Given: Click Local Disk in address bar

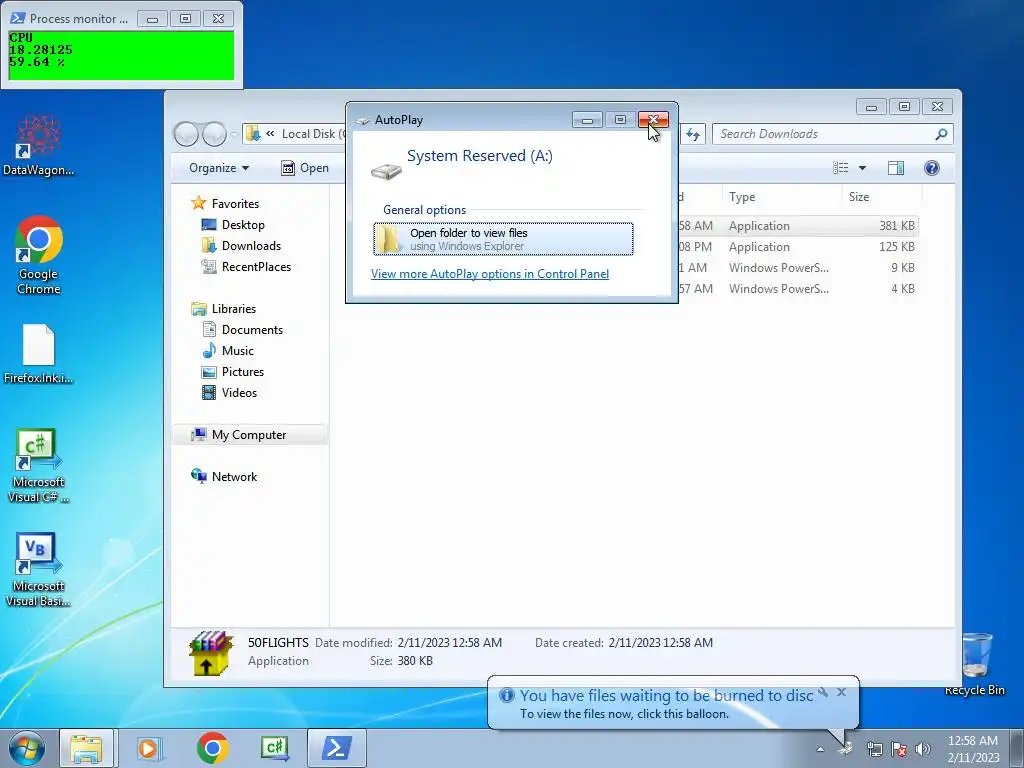Looking at the screenshot, I should point(313,134).
